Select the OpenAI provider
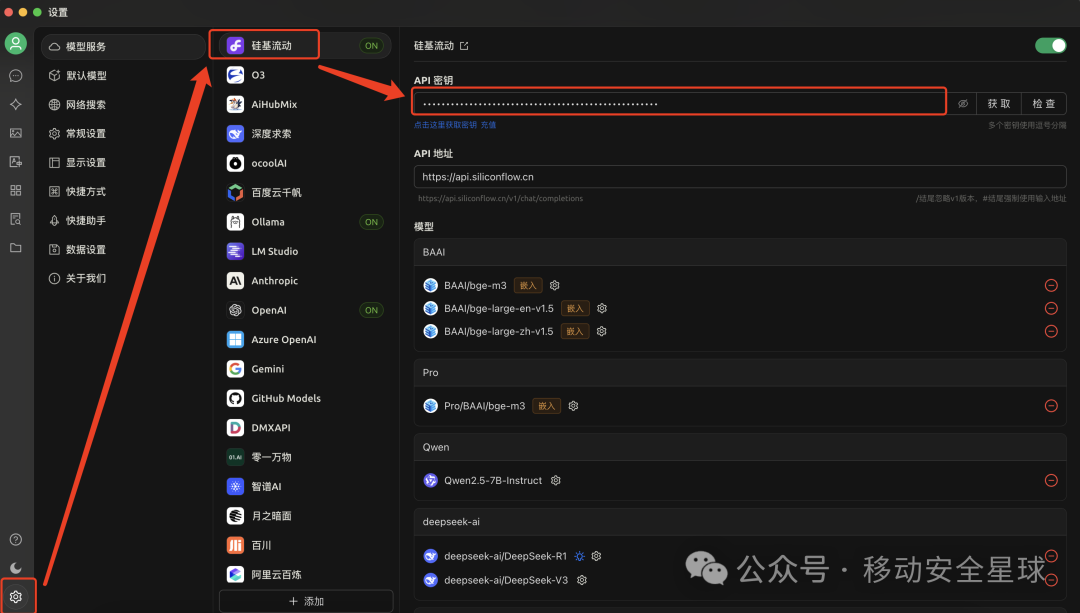 point(305,310)
